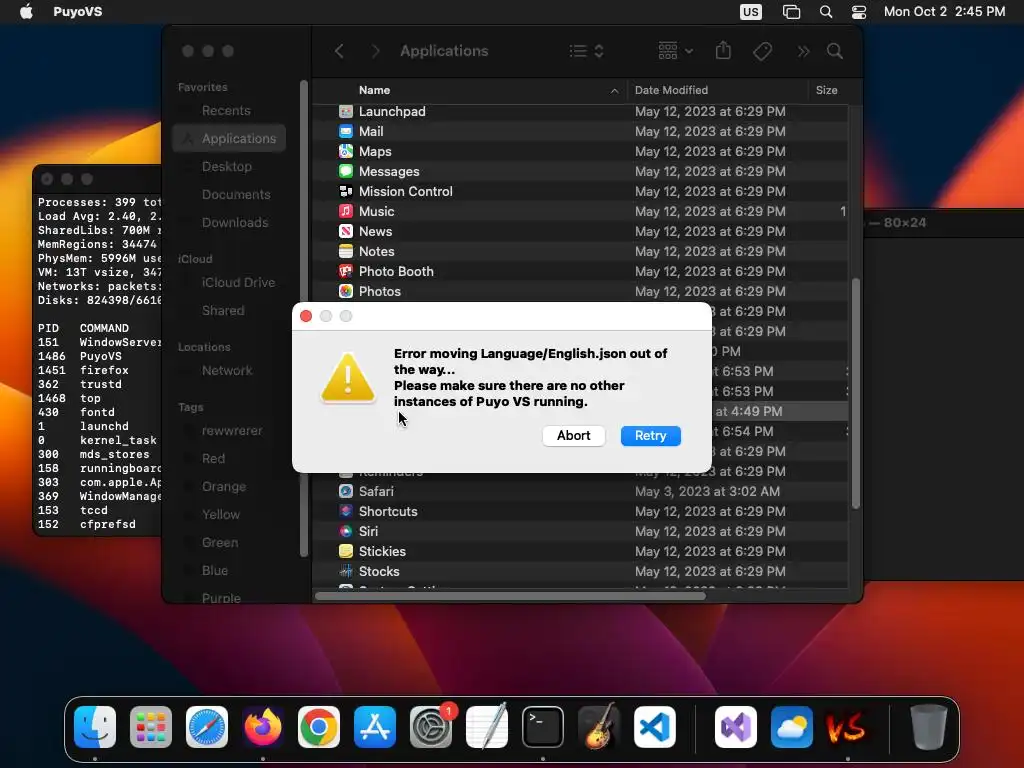Screen dimensions: 1024x768
Task: Select the Mission Control icon in list
Action: (x=346, y=191)
